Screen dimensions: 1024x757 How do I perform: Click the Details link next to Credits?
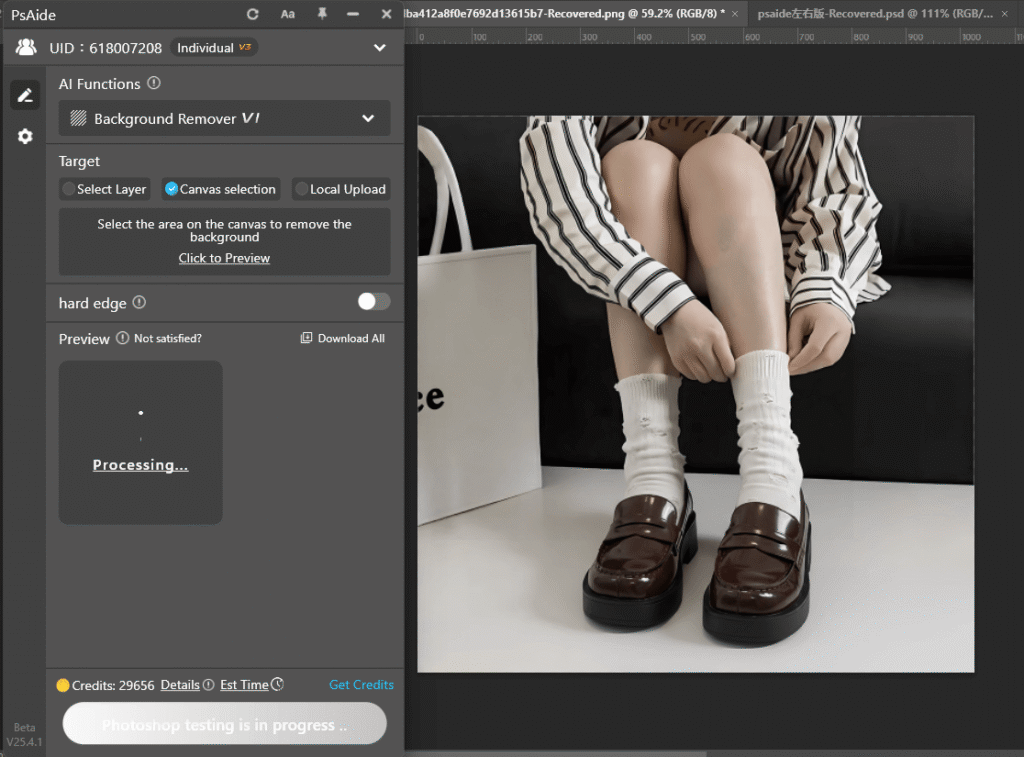178,685
